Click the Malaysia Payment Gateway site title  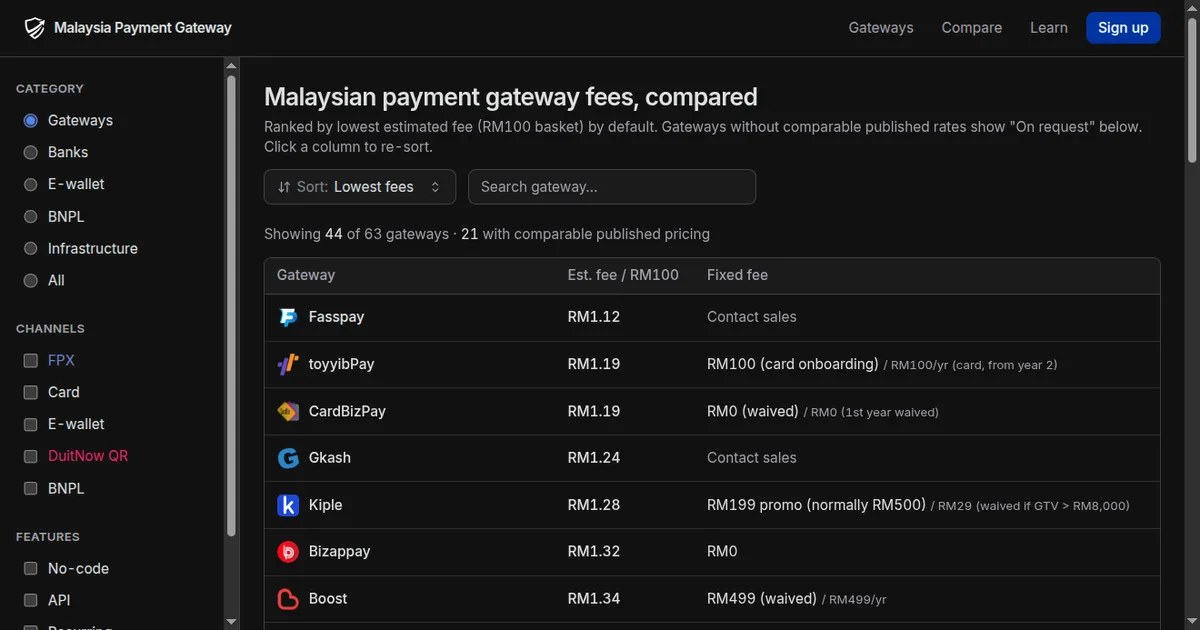click(143, 28)
